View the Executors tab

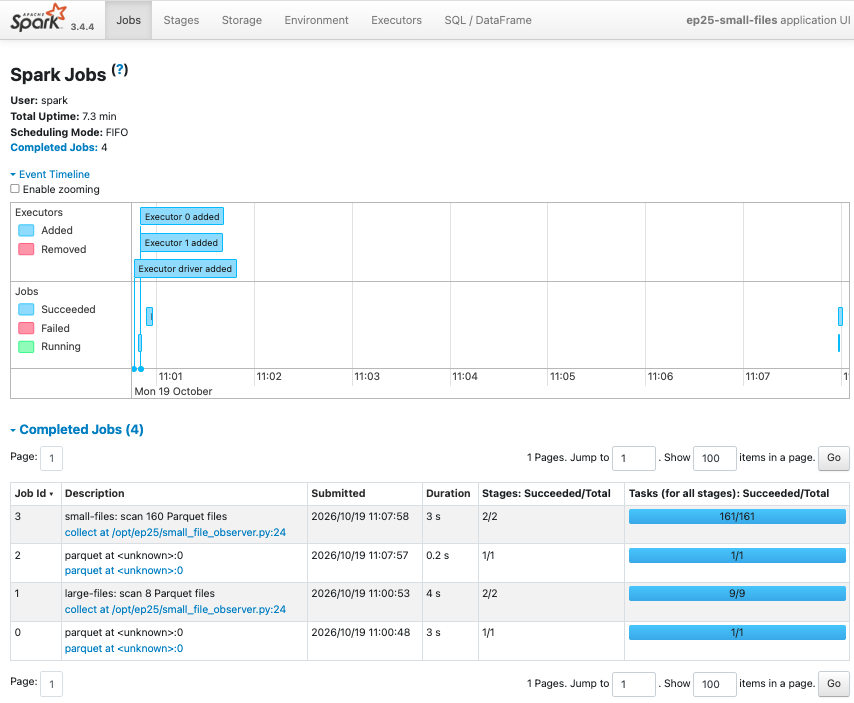(x=396, y=20)
